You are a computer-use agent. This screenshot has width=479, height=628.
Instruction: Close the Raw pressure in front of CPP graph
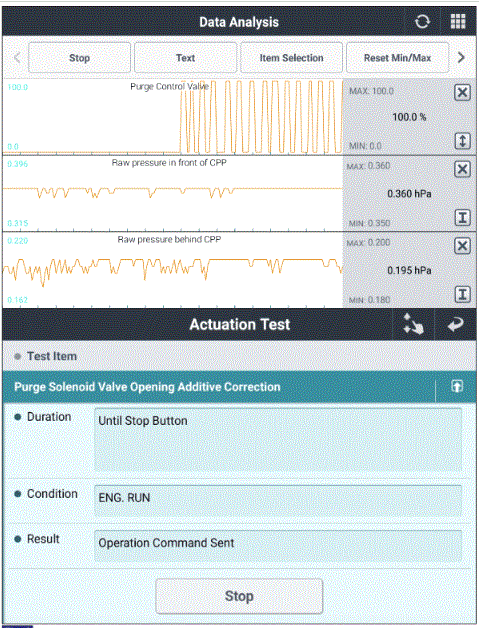(462, 169)
